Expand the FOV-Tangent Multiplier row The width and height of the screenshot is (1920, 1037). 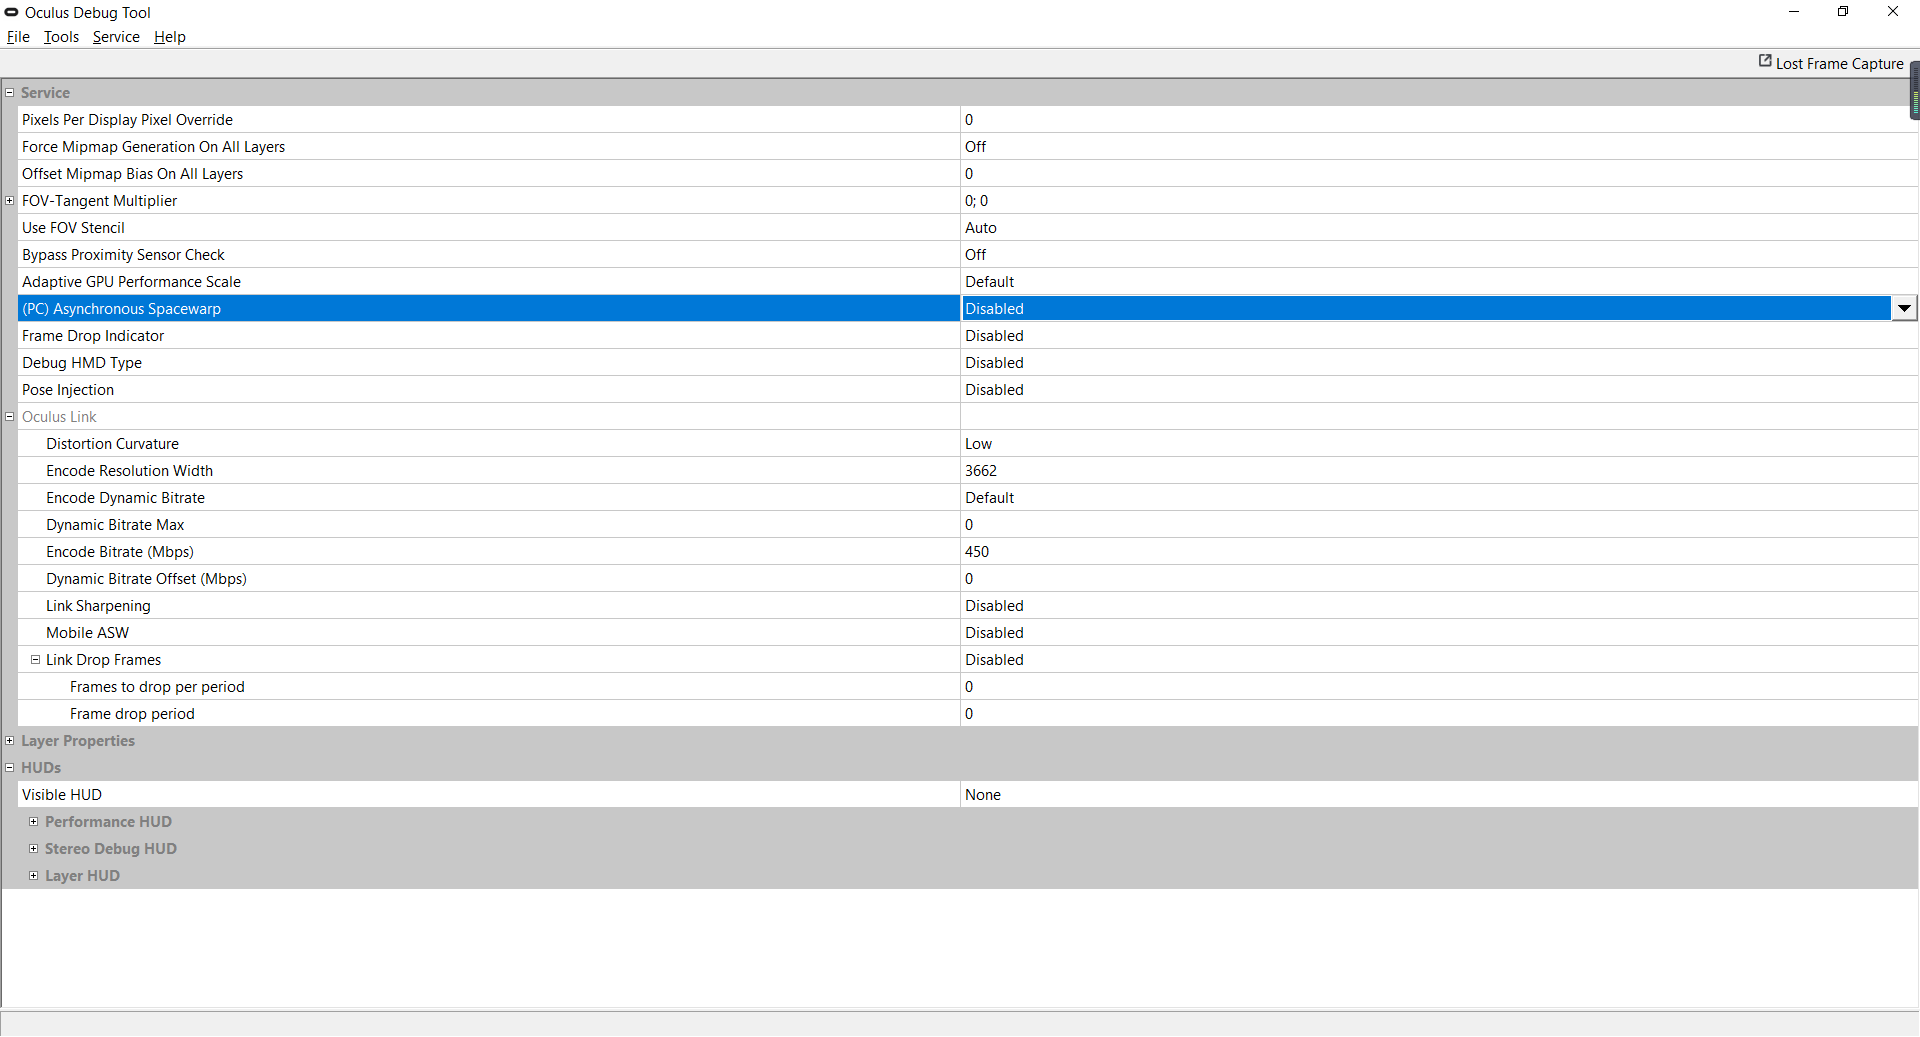point(10,201)
